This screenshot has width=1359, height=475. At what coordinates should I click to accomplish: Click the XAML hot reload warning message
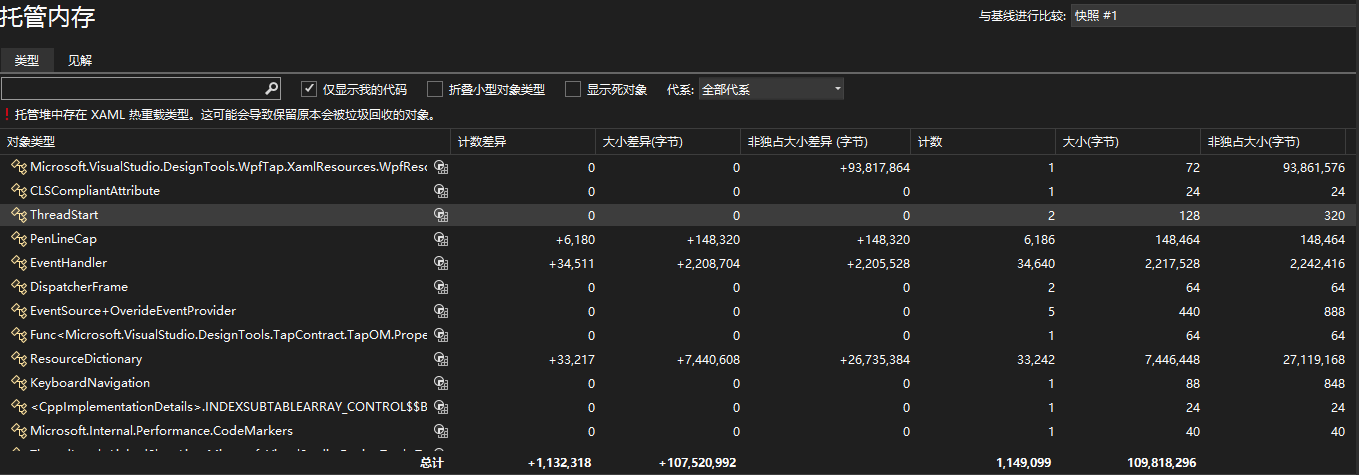pyautogui.click(x=225, y=115)
